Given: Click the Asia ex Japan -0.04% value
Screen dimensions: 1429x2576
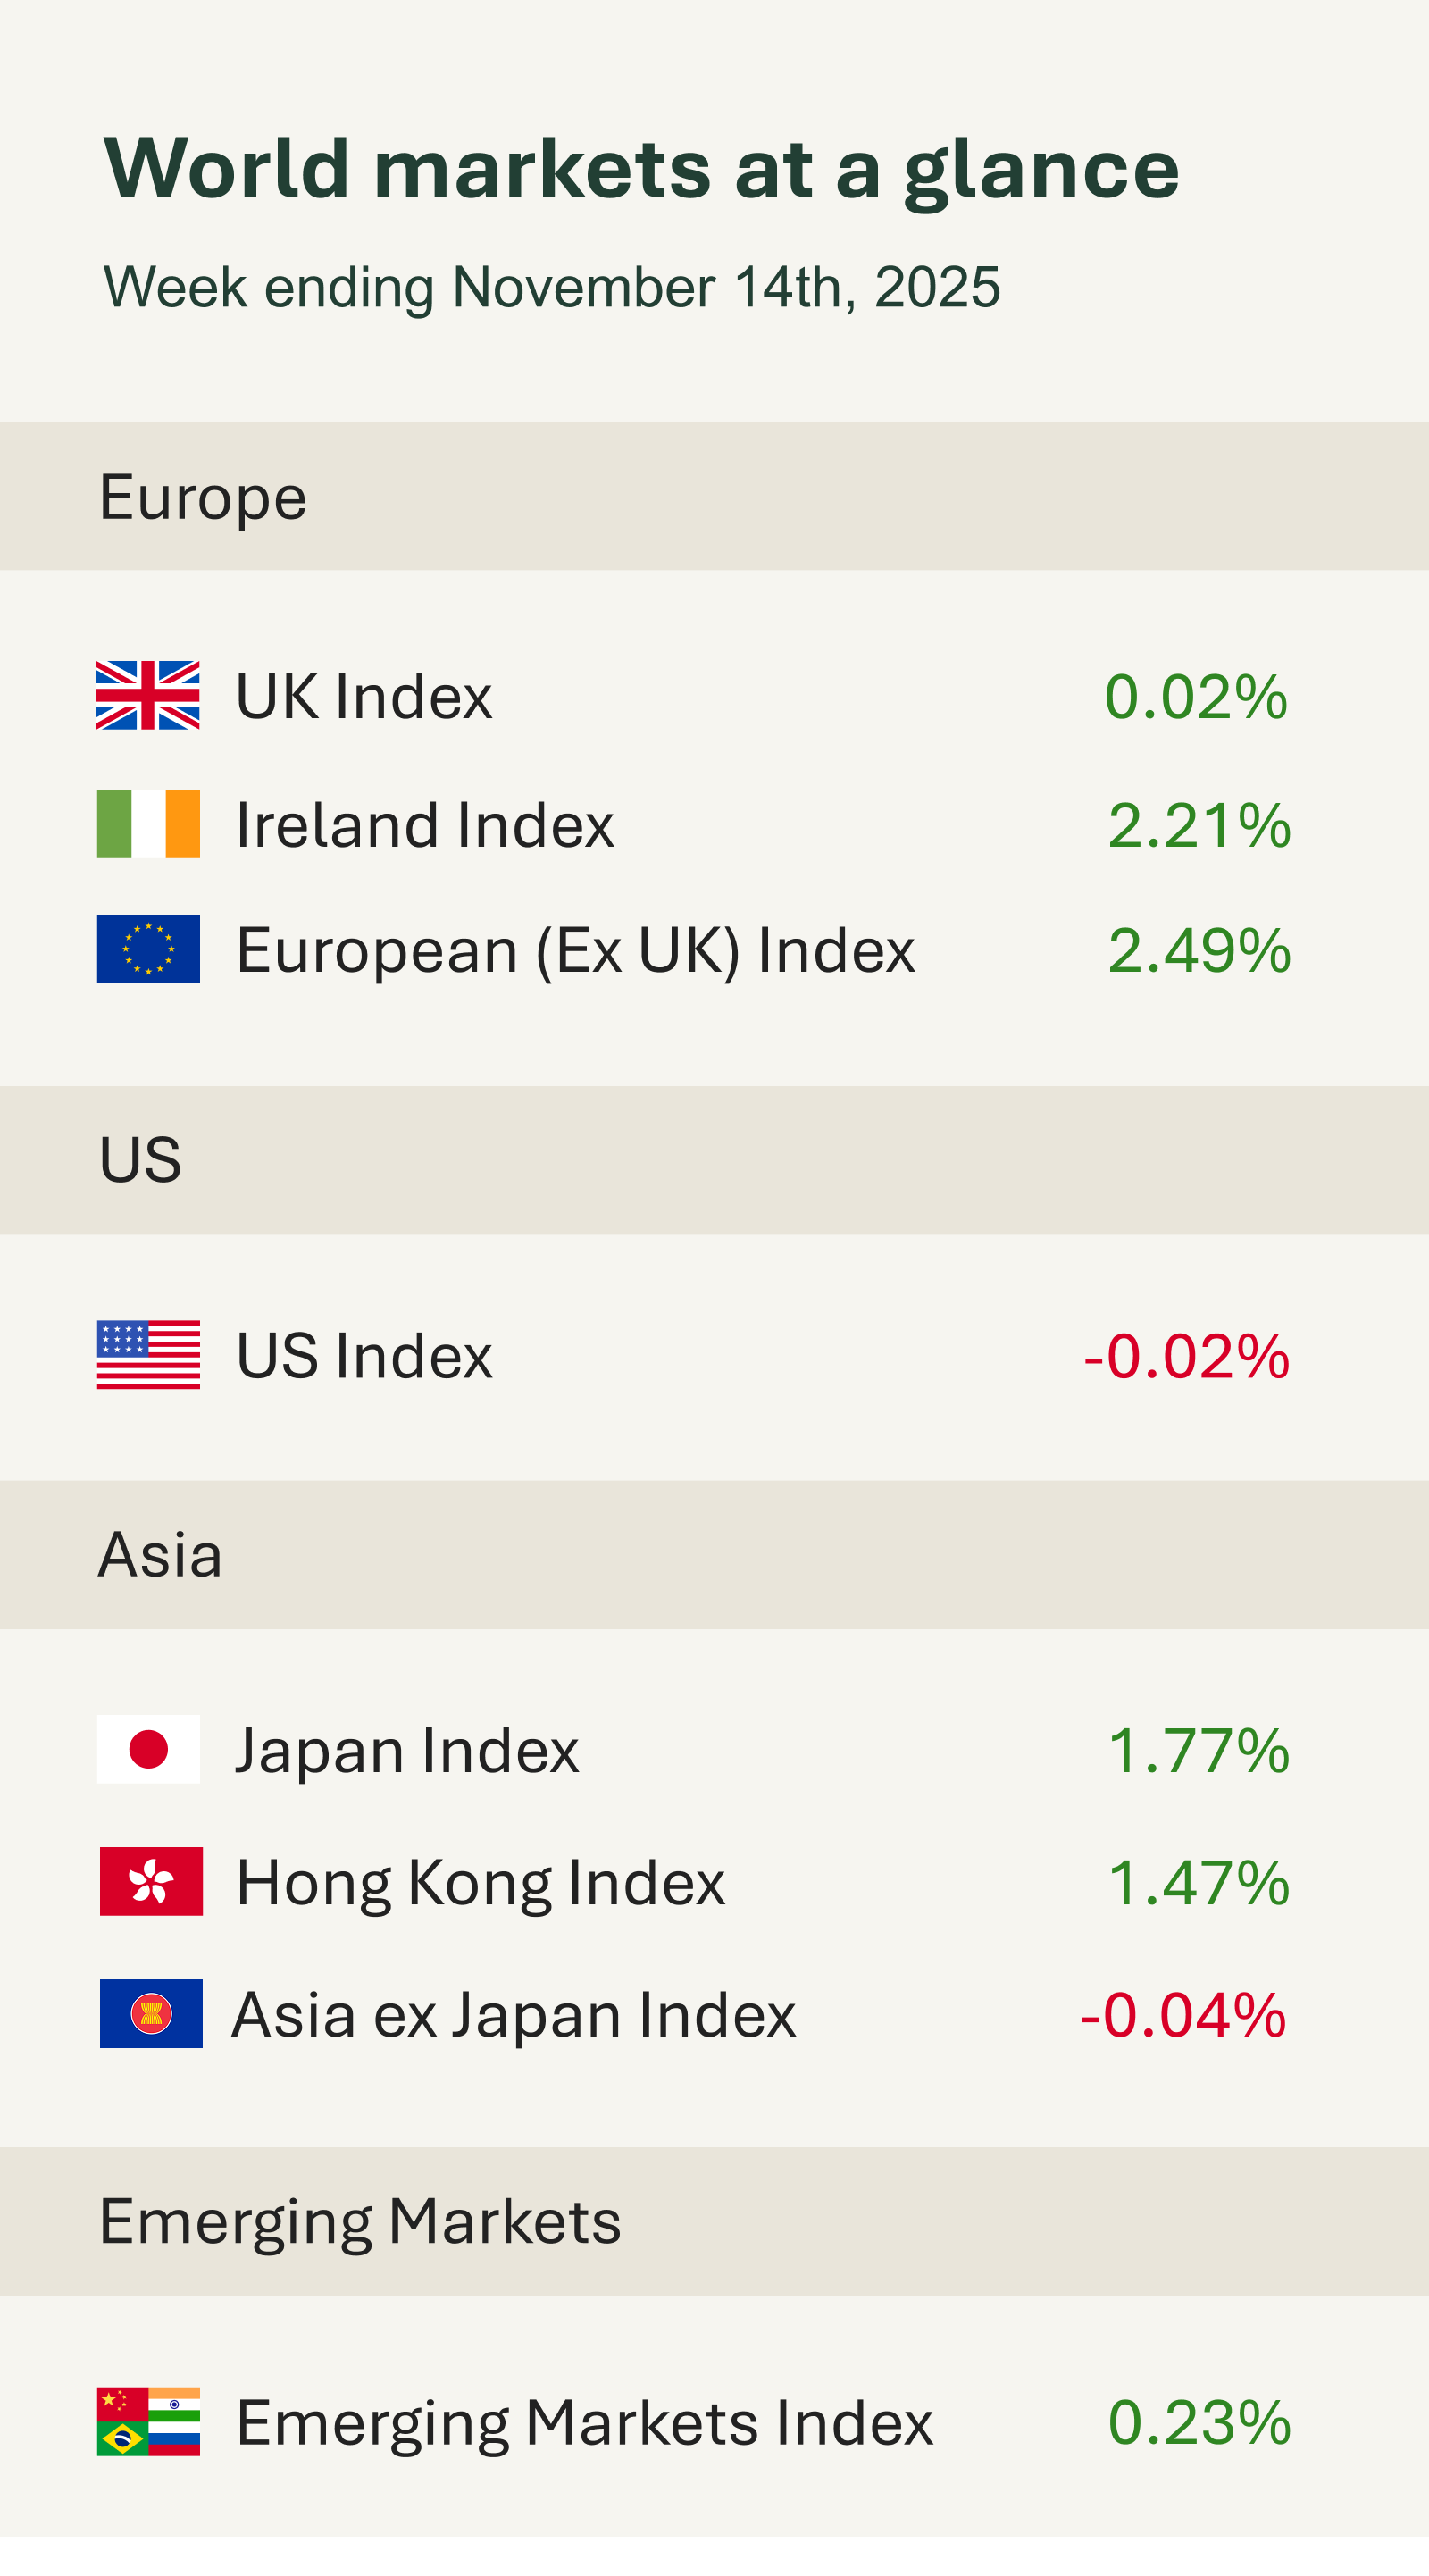Looking at the screenshot, I should tap(1183, 2014).
